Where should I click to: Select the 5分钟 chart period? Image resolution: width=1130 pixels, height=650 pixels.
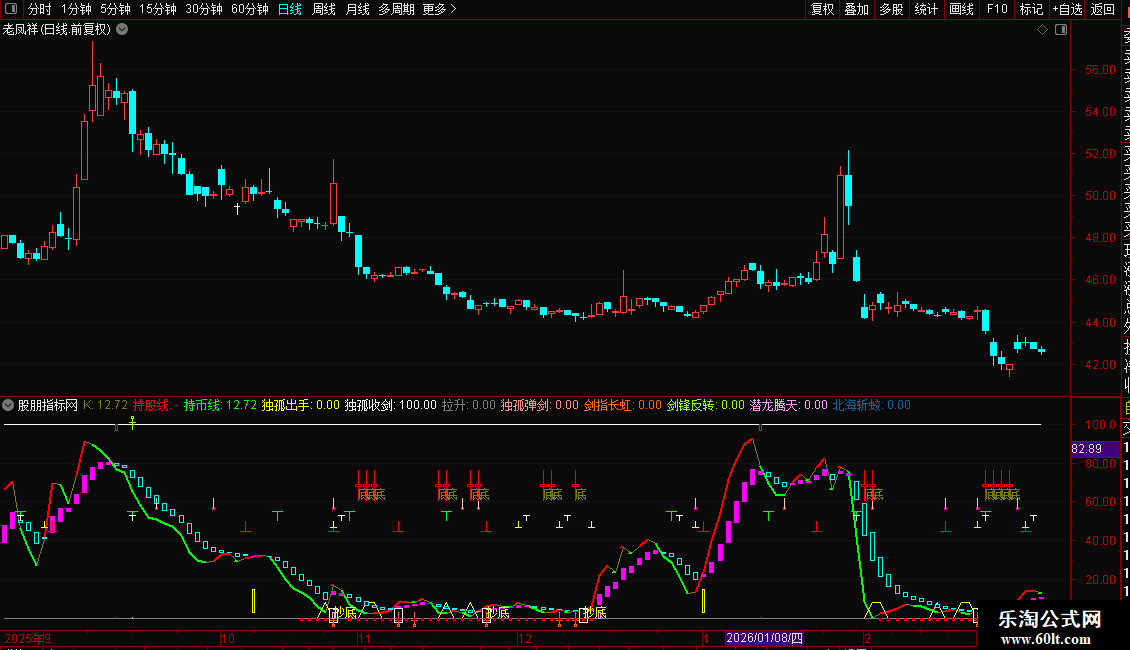point(115,9)
